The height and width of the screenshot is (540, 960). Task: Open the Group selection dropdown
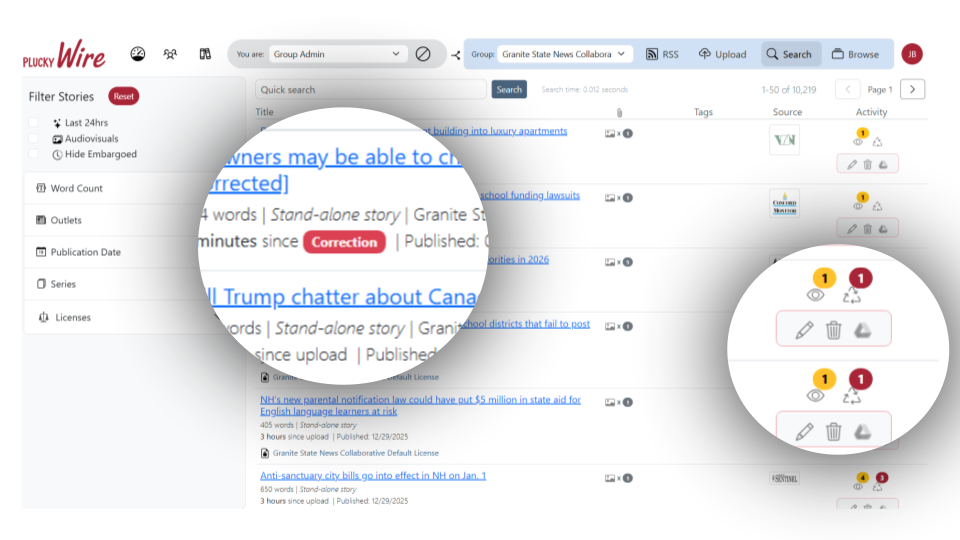565,54
